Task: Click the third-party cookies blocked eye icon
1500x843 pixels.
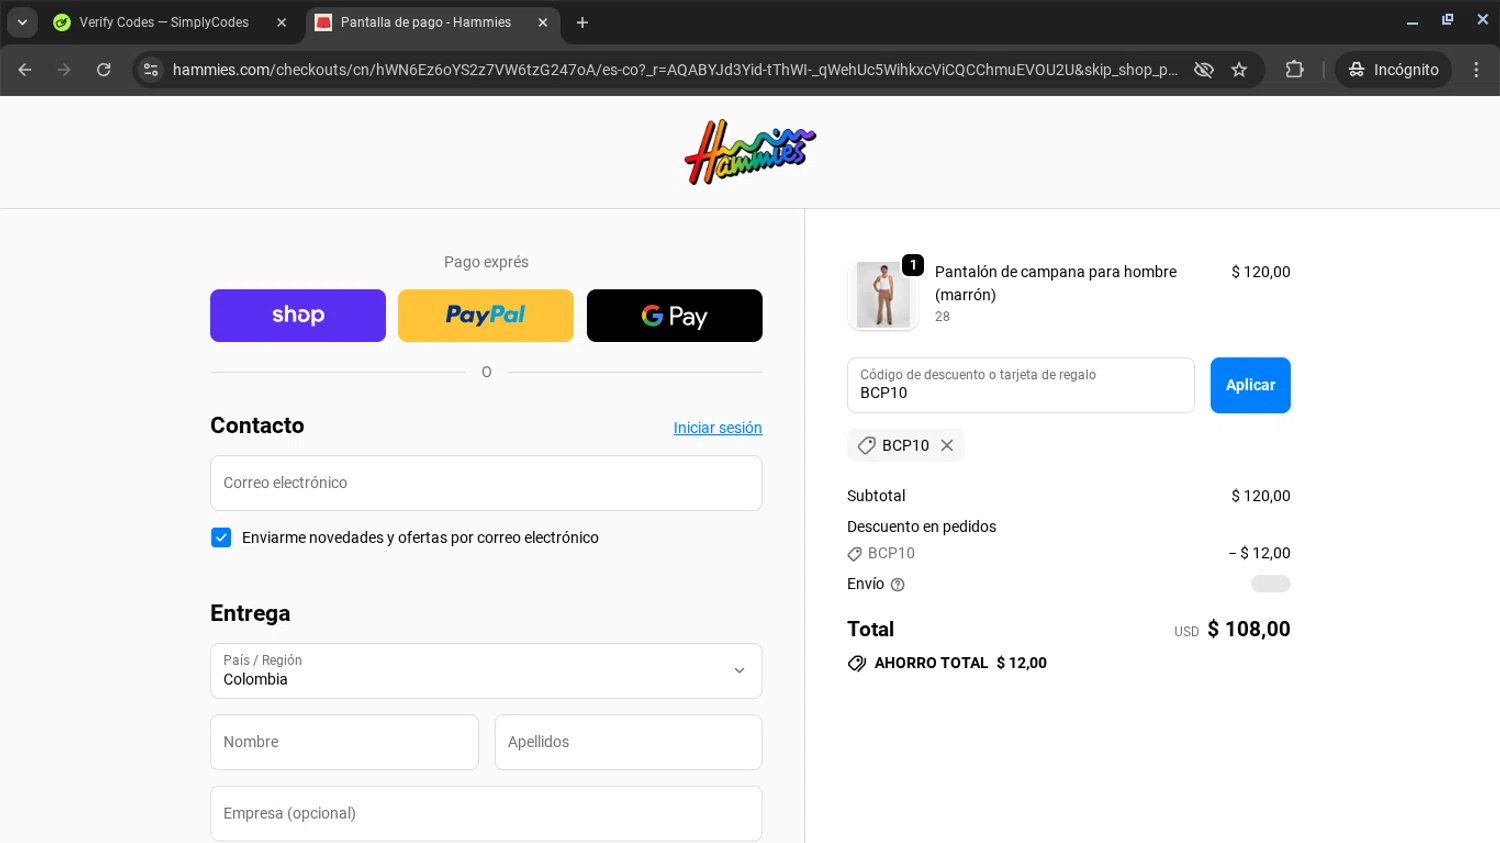Action: [1204, 69]
